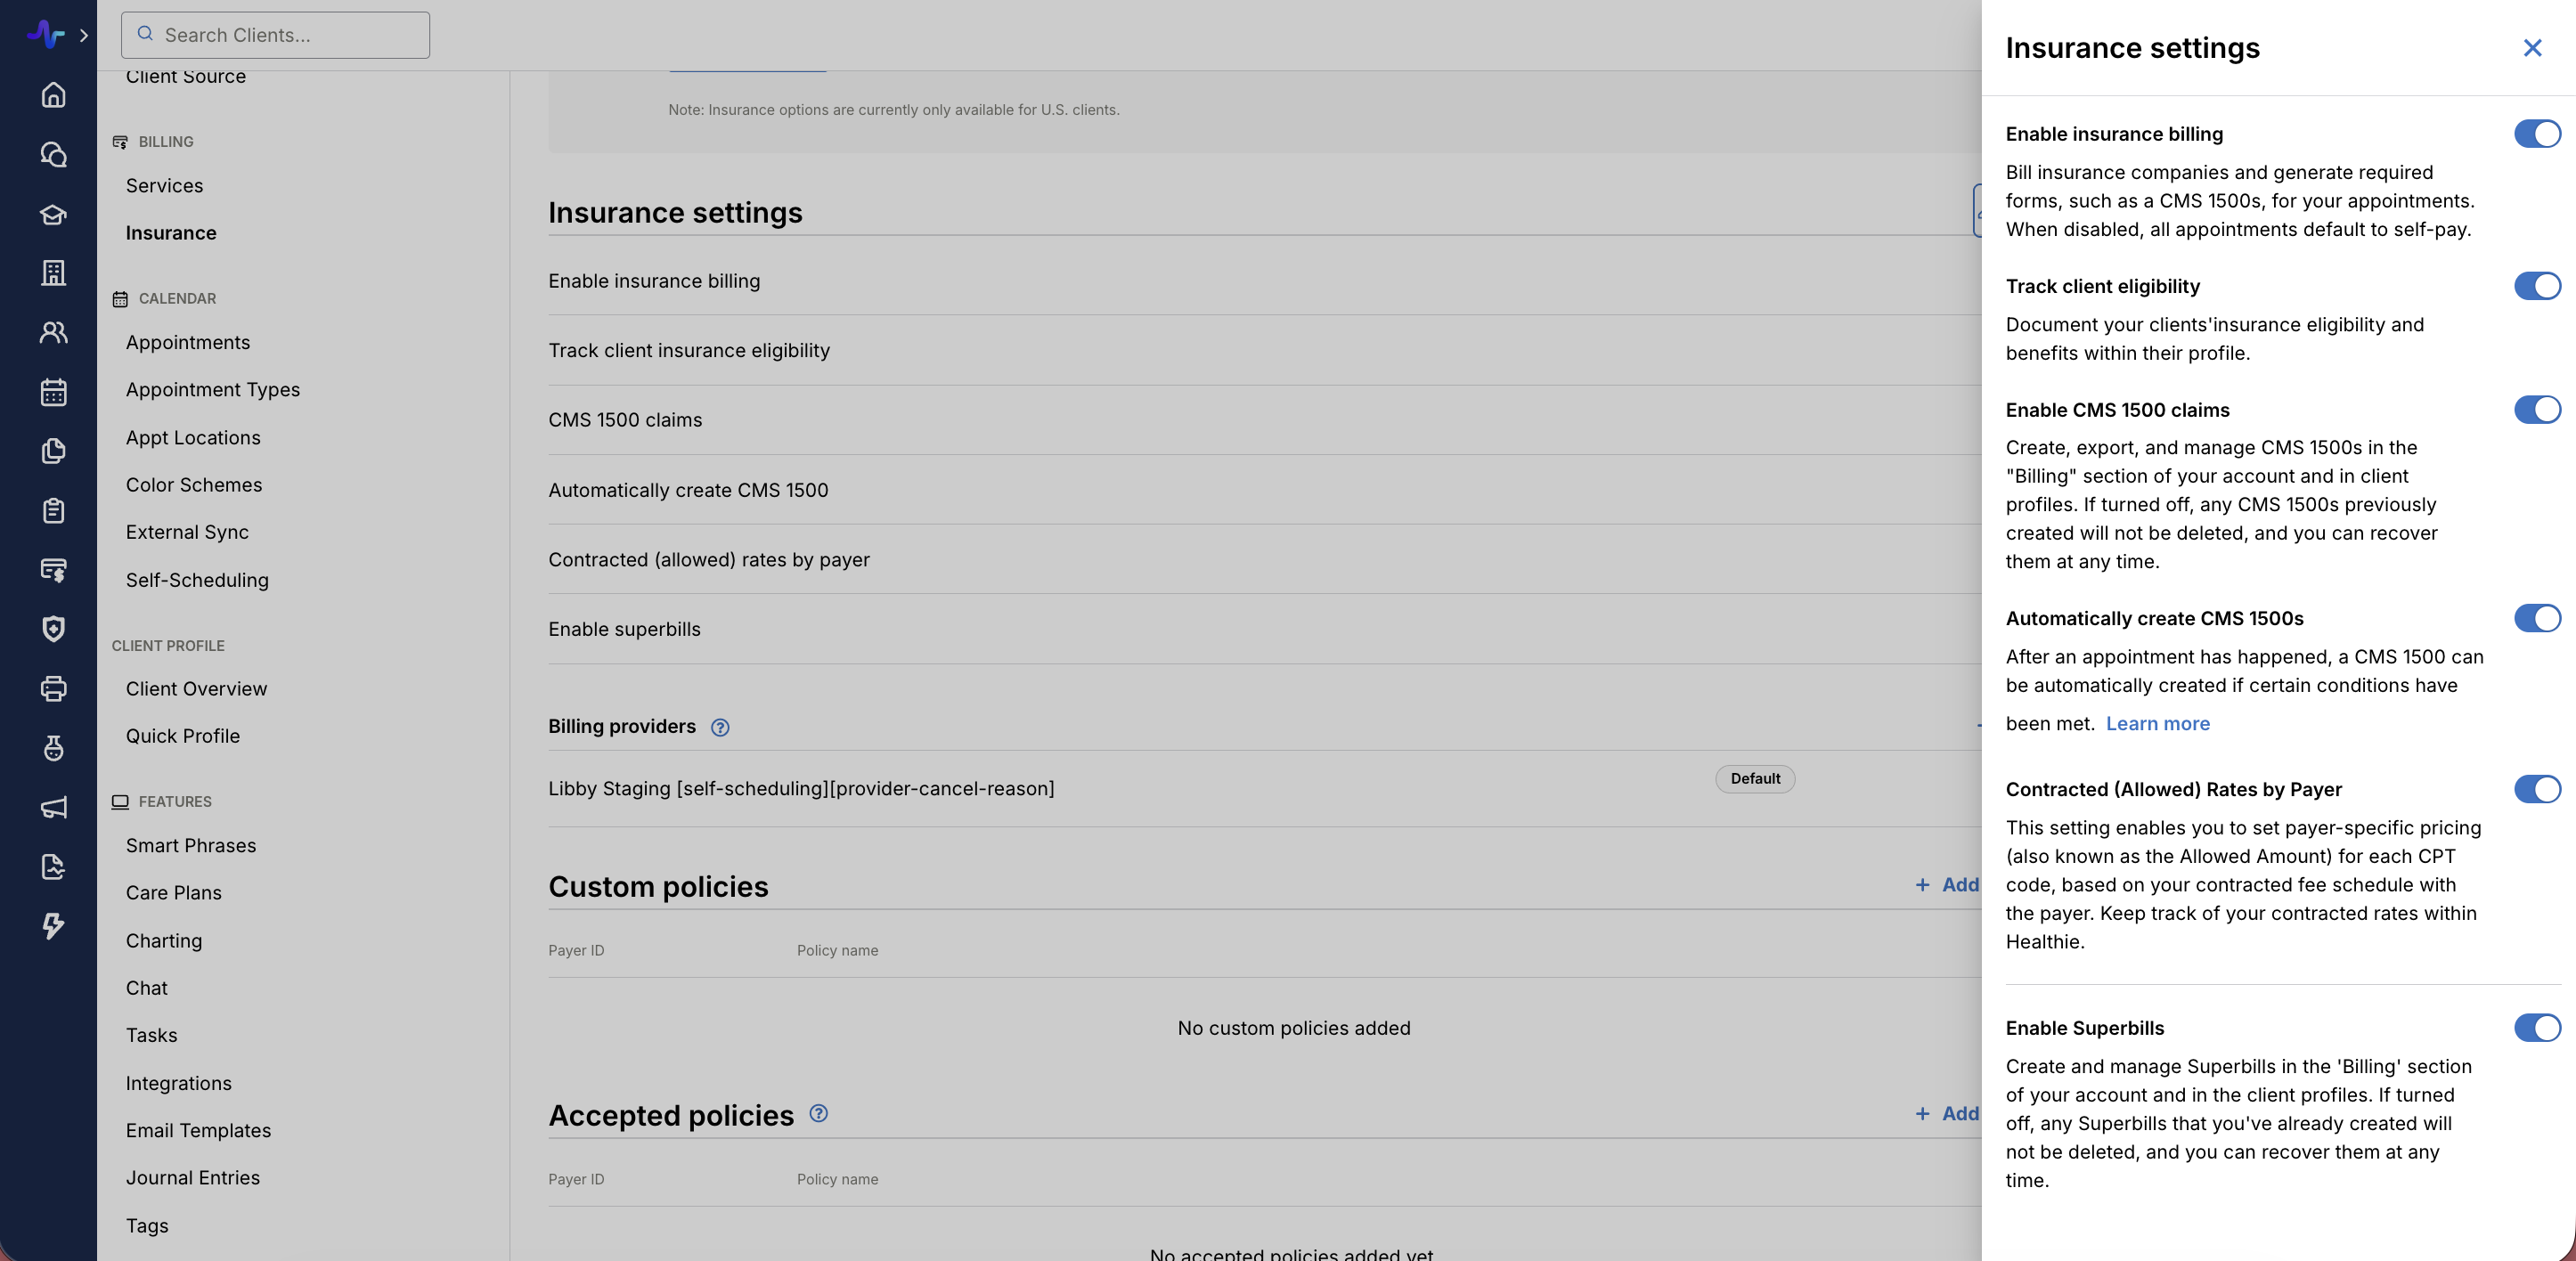Open the Calendar icon in left rail
Screen dimensions: 2576x1261
pyautogui.click(x=53, y=392)
